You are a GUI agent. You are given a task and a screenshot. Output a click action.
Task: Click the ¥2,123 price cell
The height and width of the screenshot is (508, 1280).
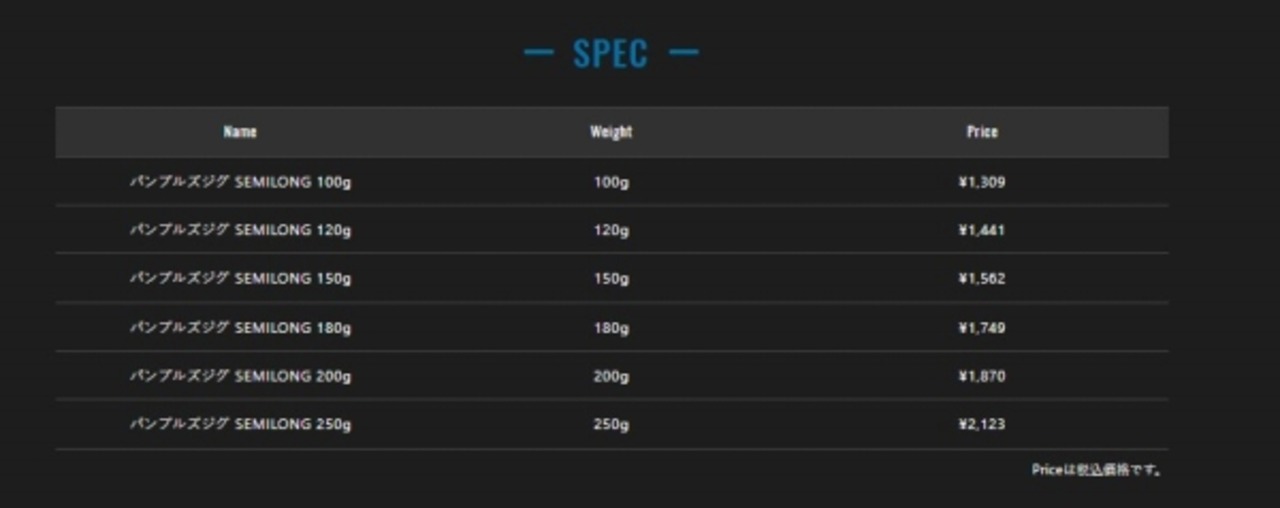(x=981, y=424)
